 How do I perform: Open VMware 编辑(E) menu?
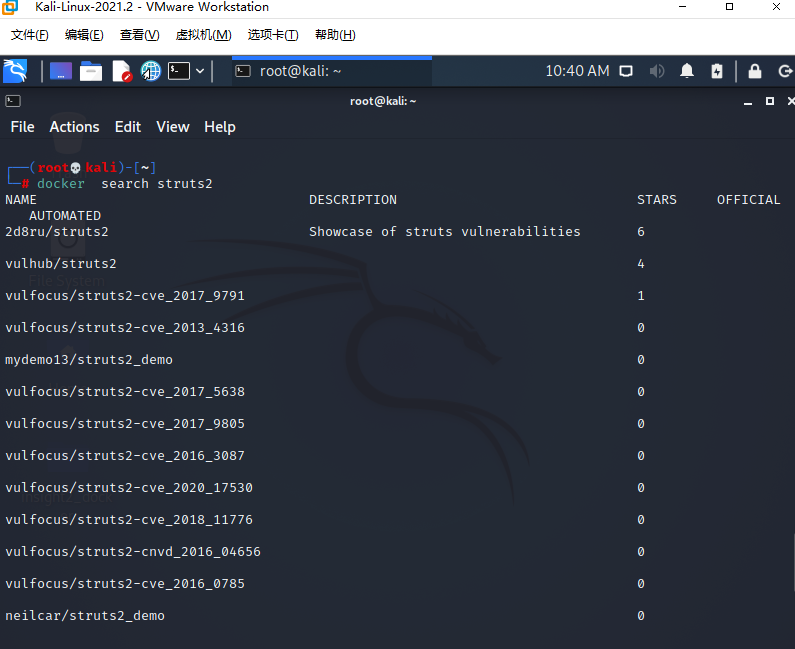pos(84,35)
